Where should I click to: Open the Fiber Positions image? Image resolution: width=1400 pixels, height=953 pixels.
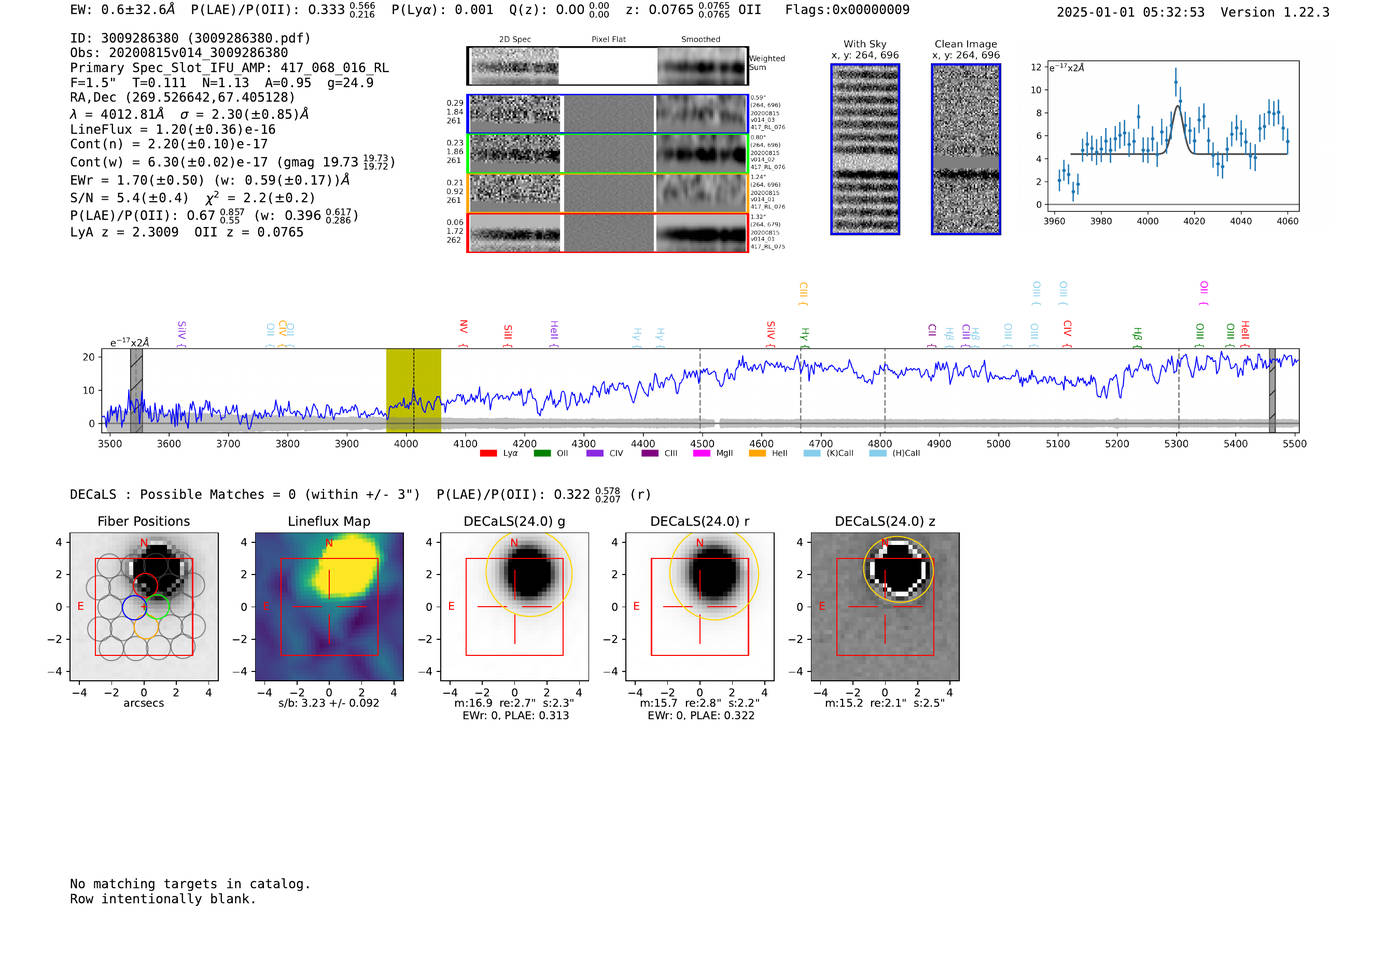(x=144, y=607)
